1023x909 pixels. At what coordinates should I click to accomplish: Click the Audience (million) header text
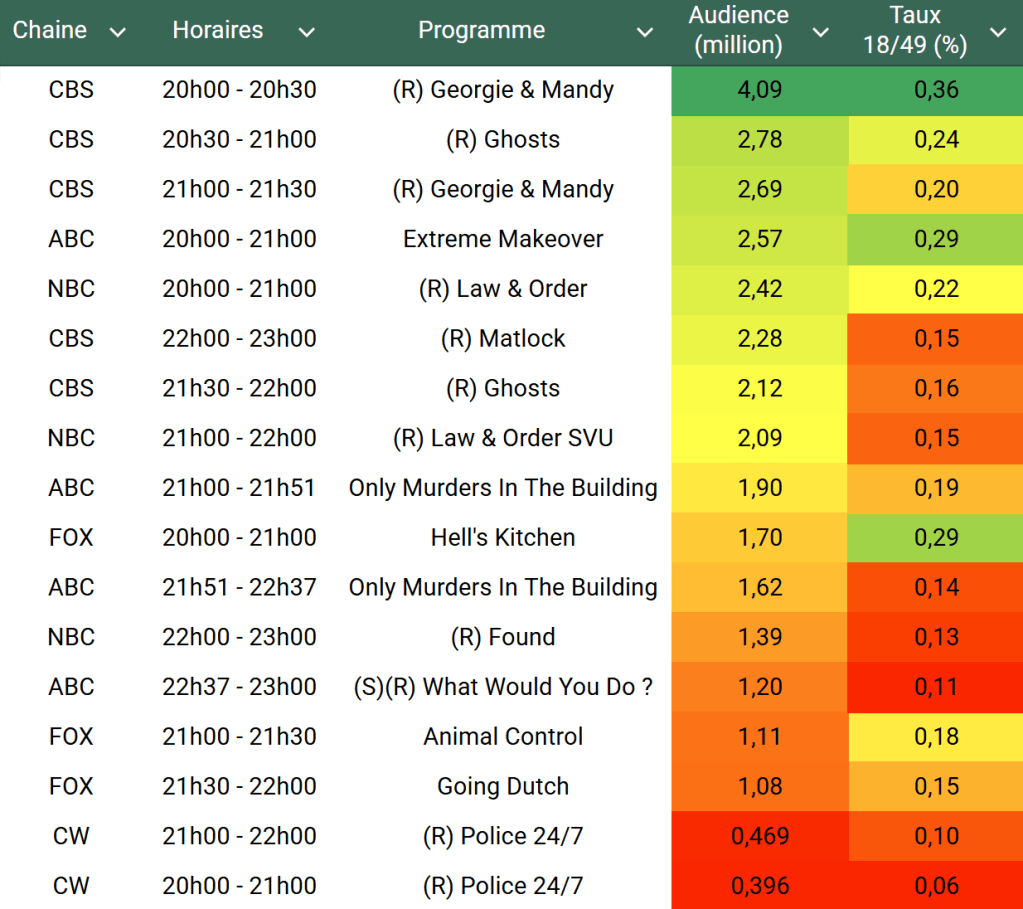(x=738, y=31)
